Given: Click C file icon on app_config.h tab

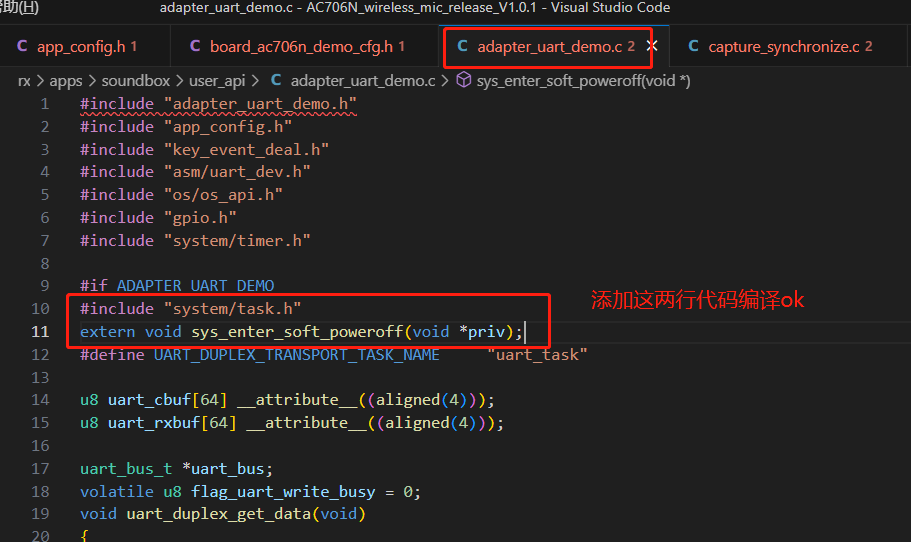Looking at the screenshot, I should coord(22,46).
